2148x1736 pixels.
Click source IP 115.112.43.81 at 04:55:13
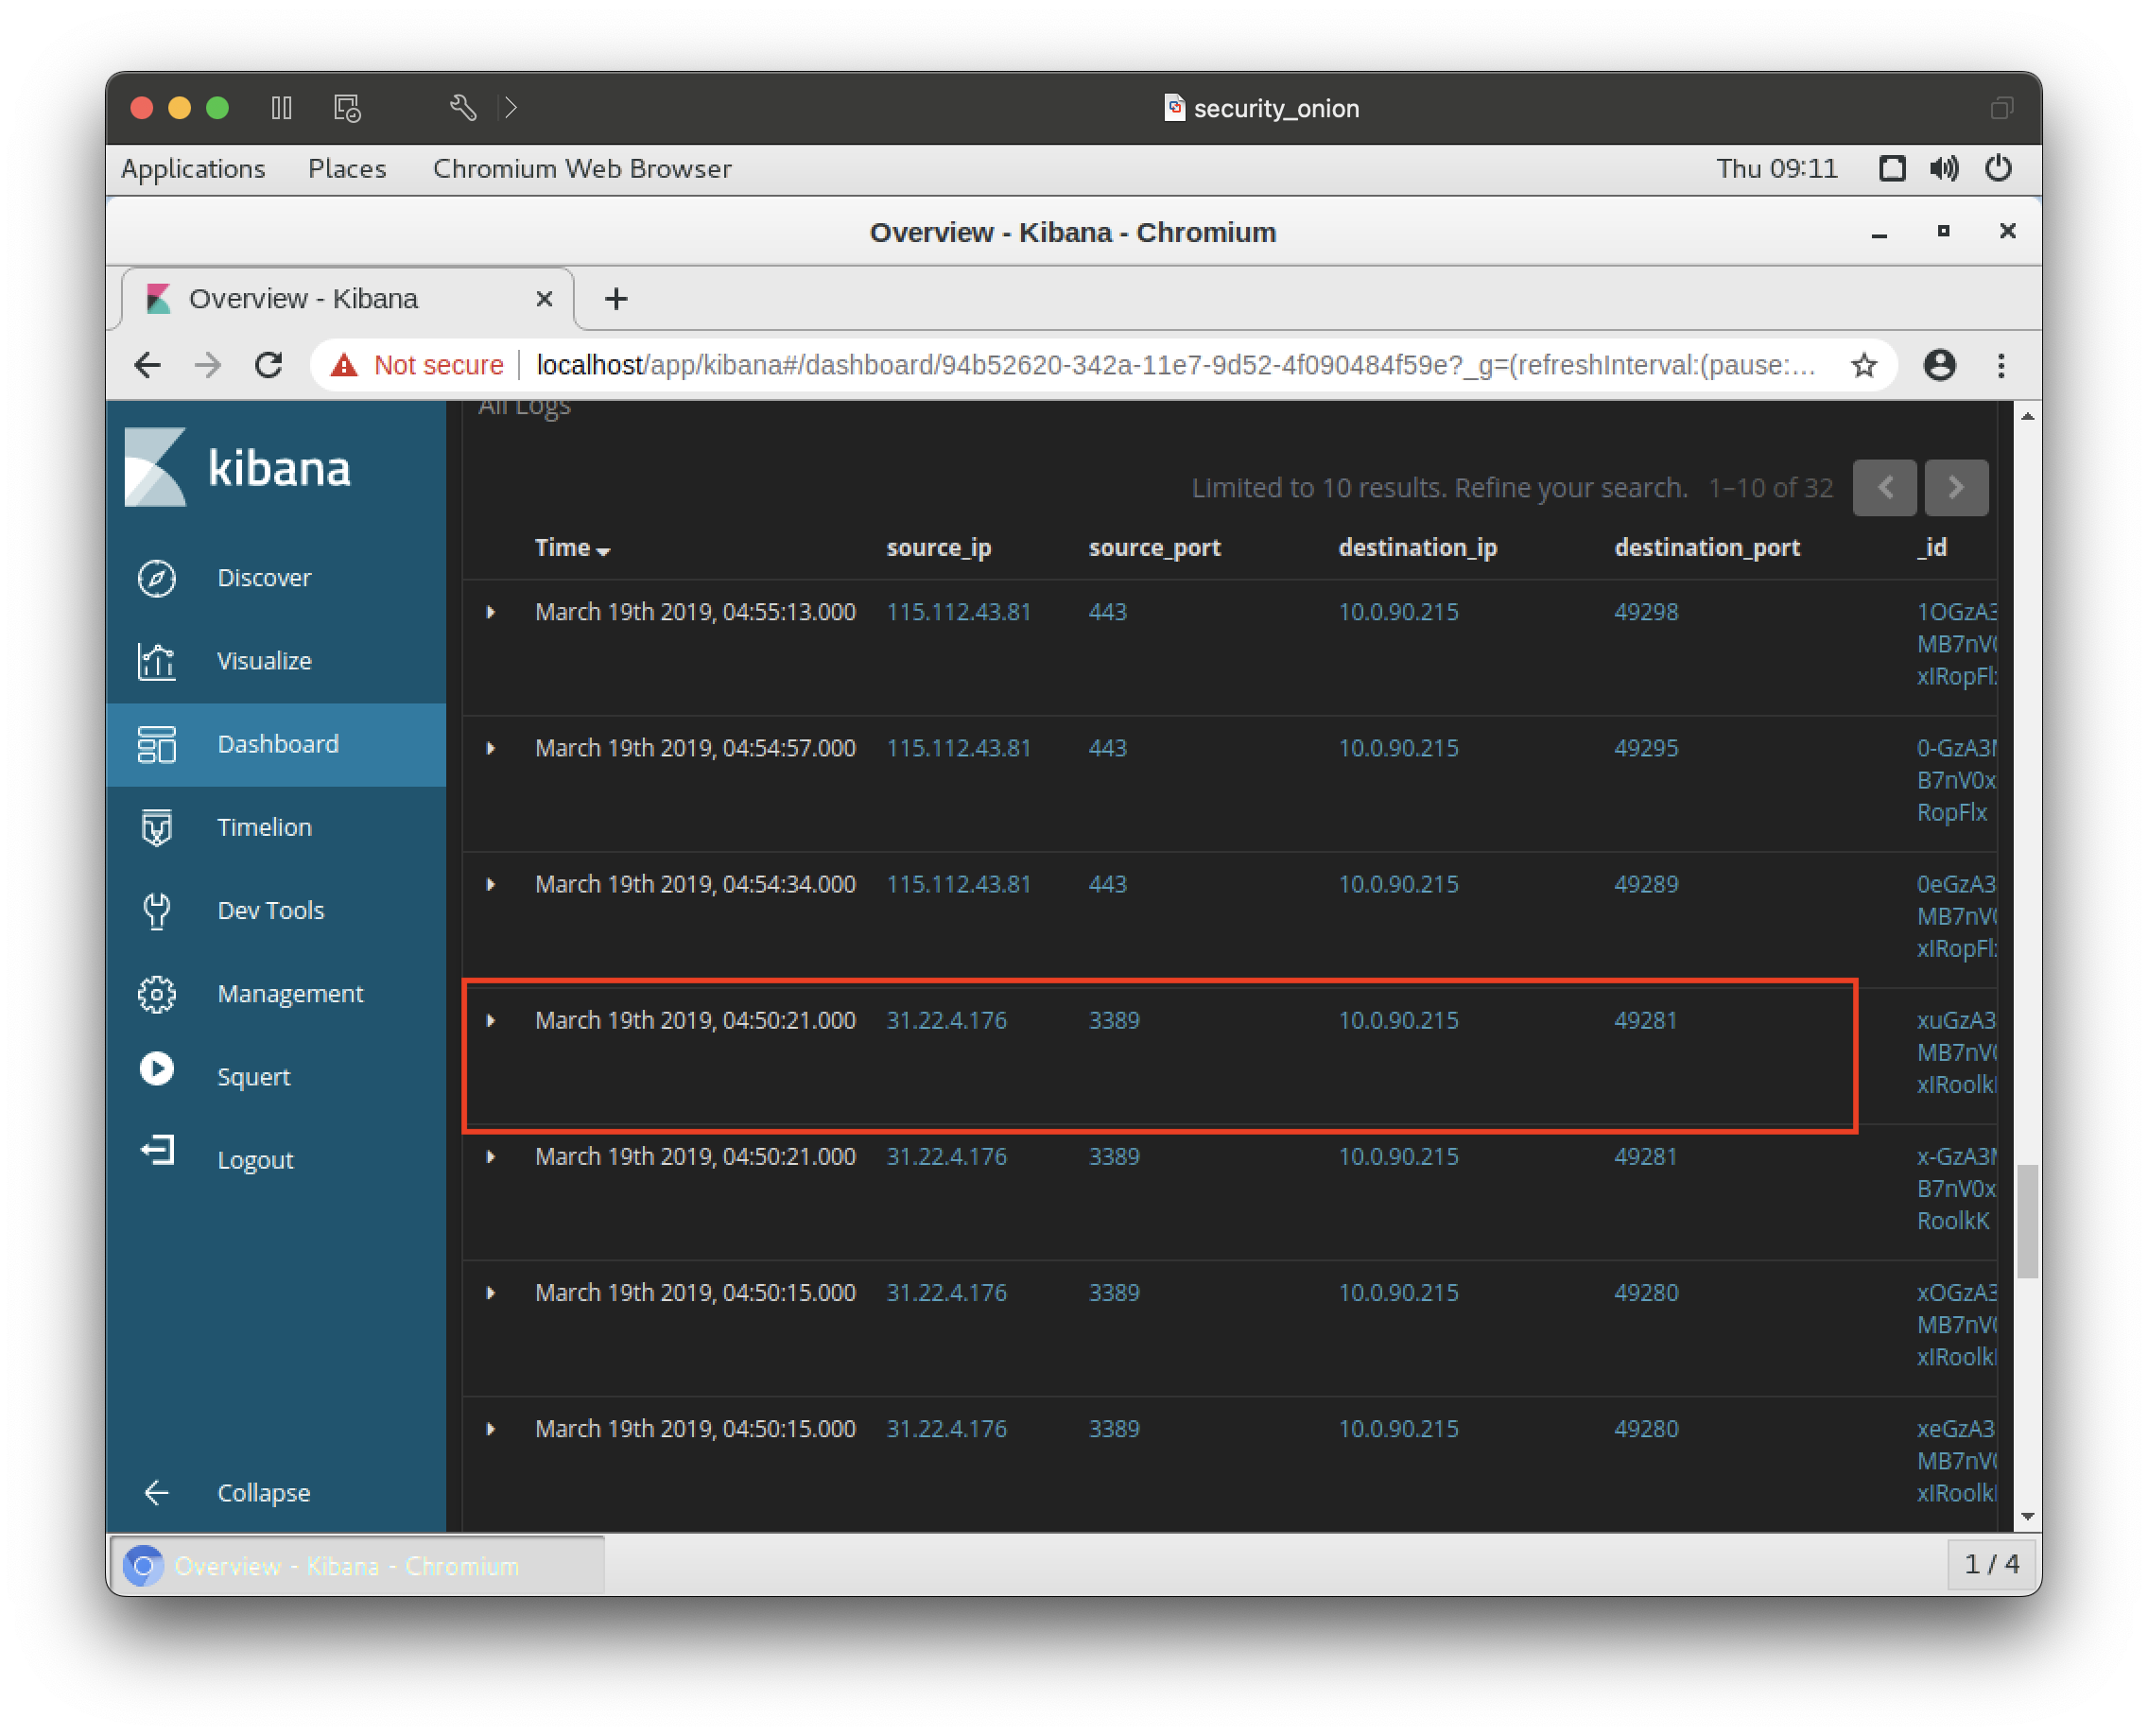(x=958, y=612)
